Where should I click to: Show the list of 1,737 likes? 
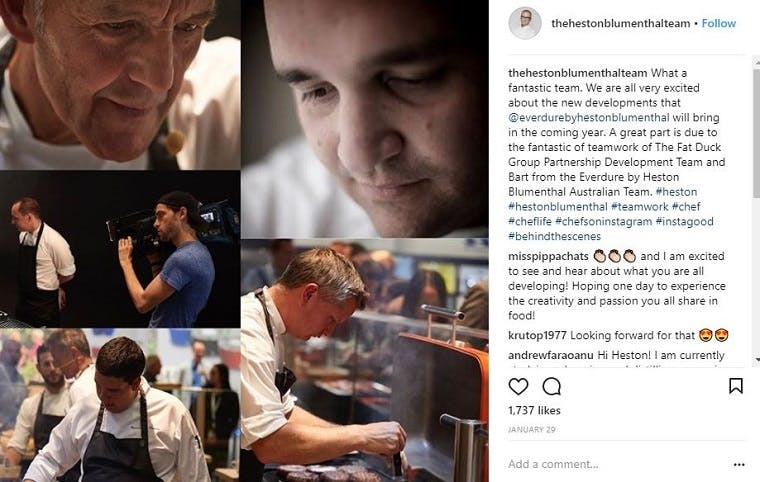click(x=534, y=411)
